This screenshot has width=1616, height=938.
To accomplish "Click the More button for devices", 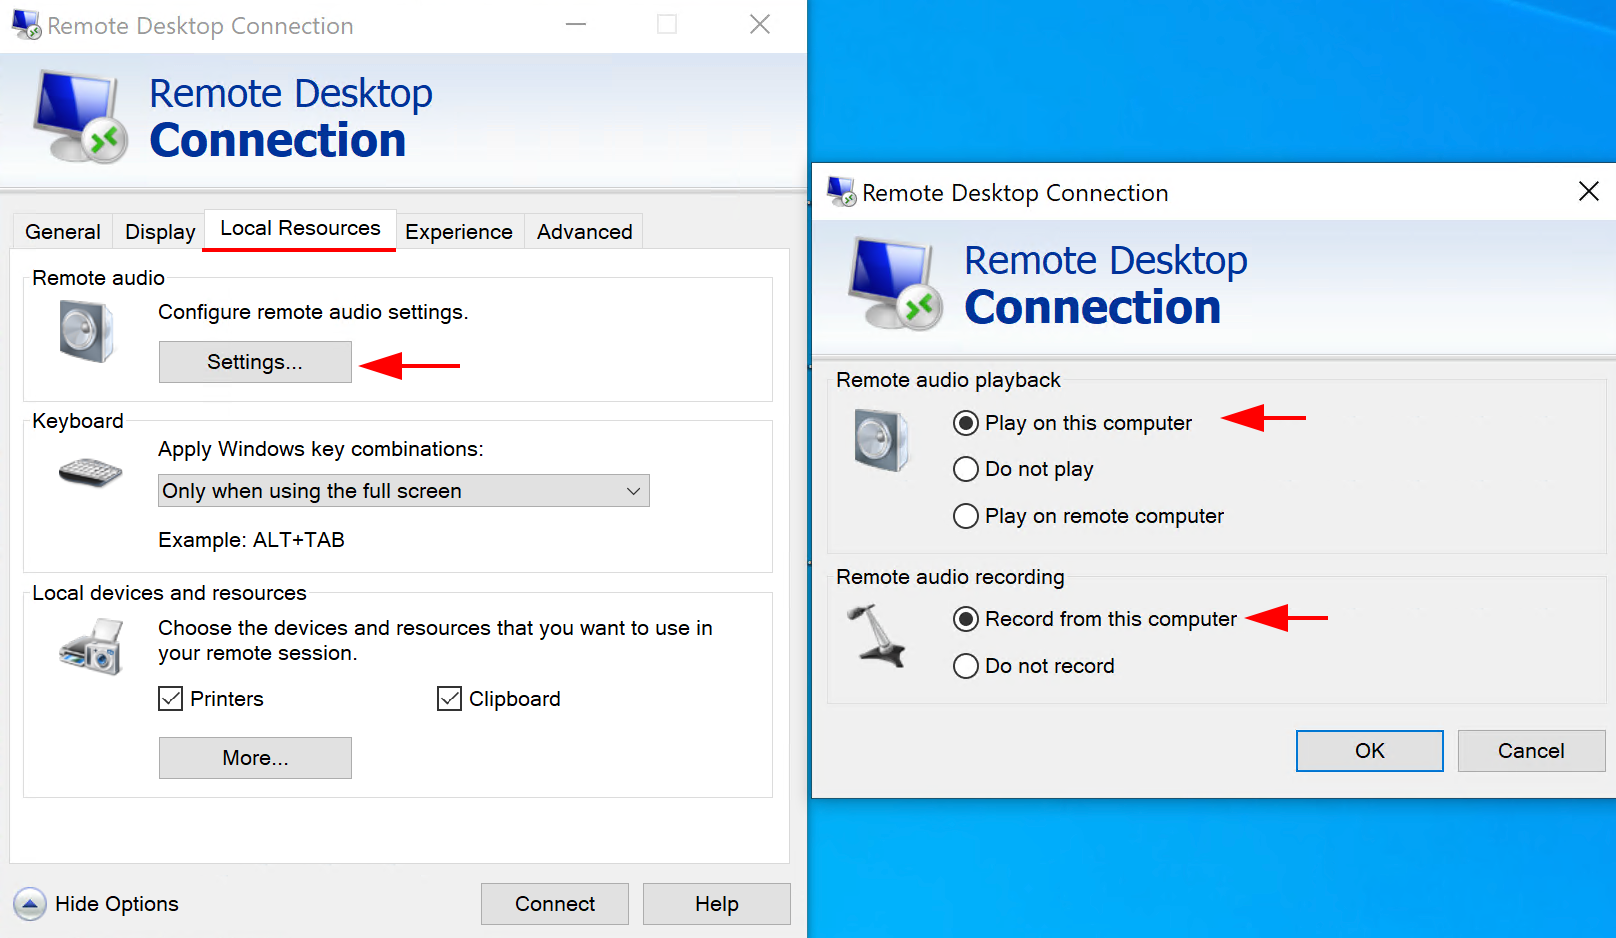I will [255, 758].
